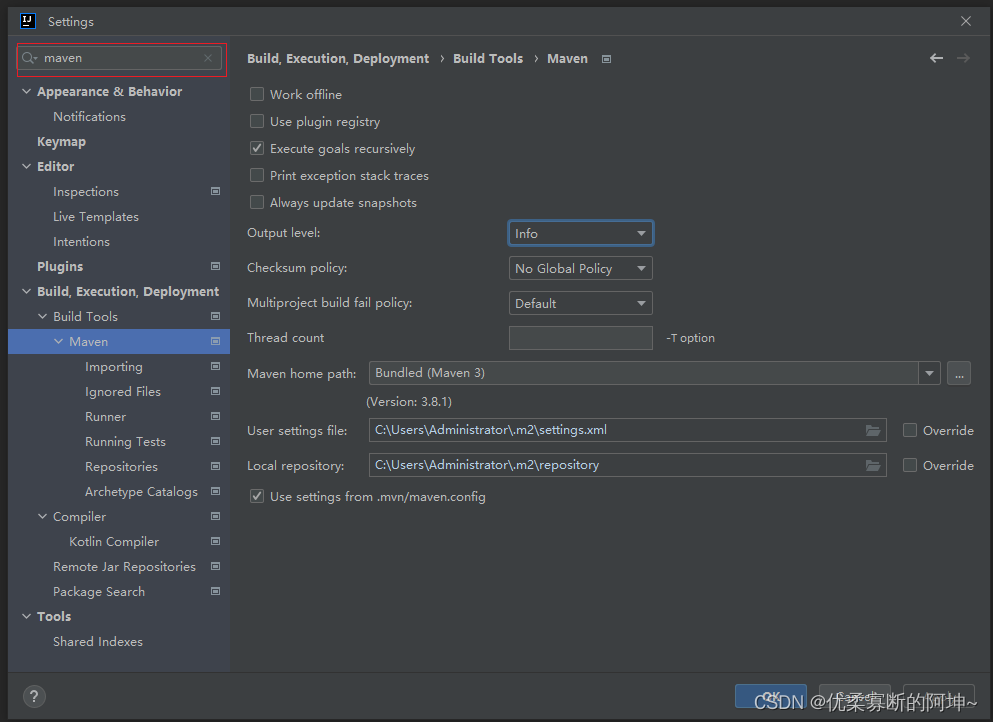
Task: Open help via question mark icon
Action: point(34,697)
